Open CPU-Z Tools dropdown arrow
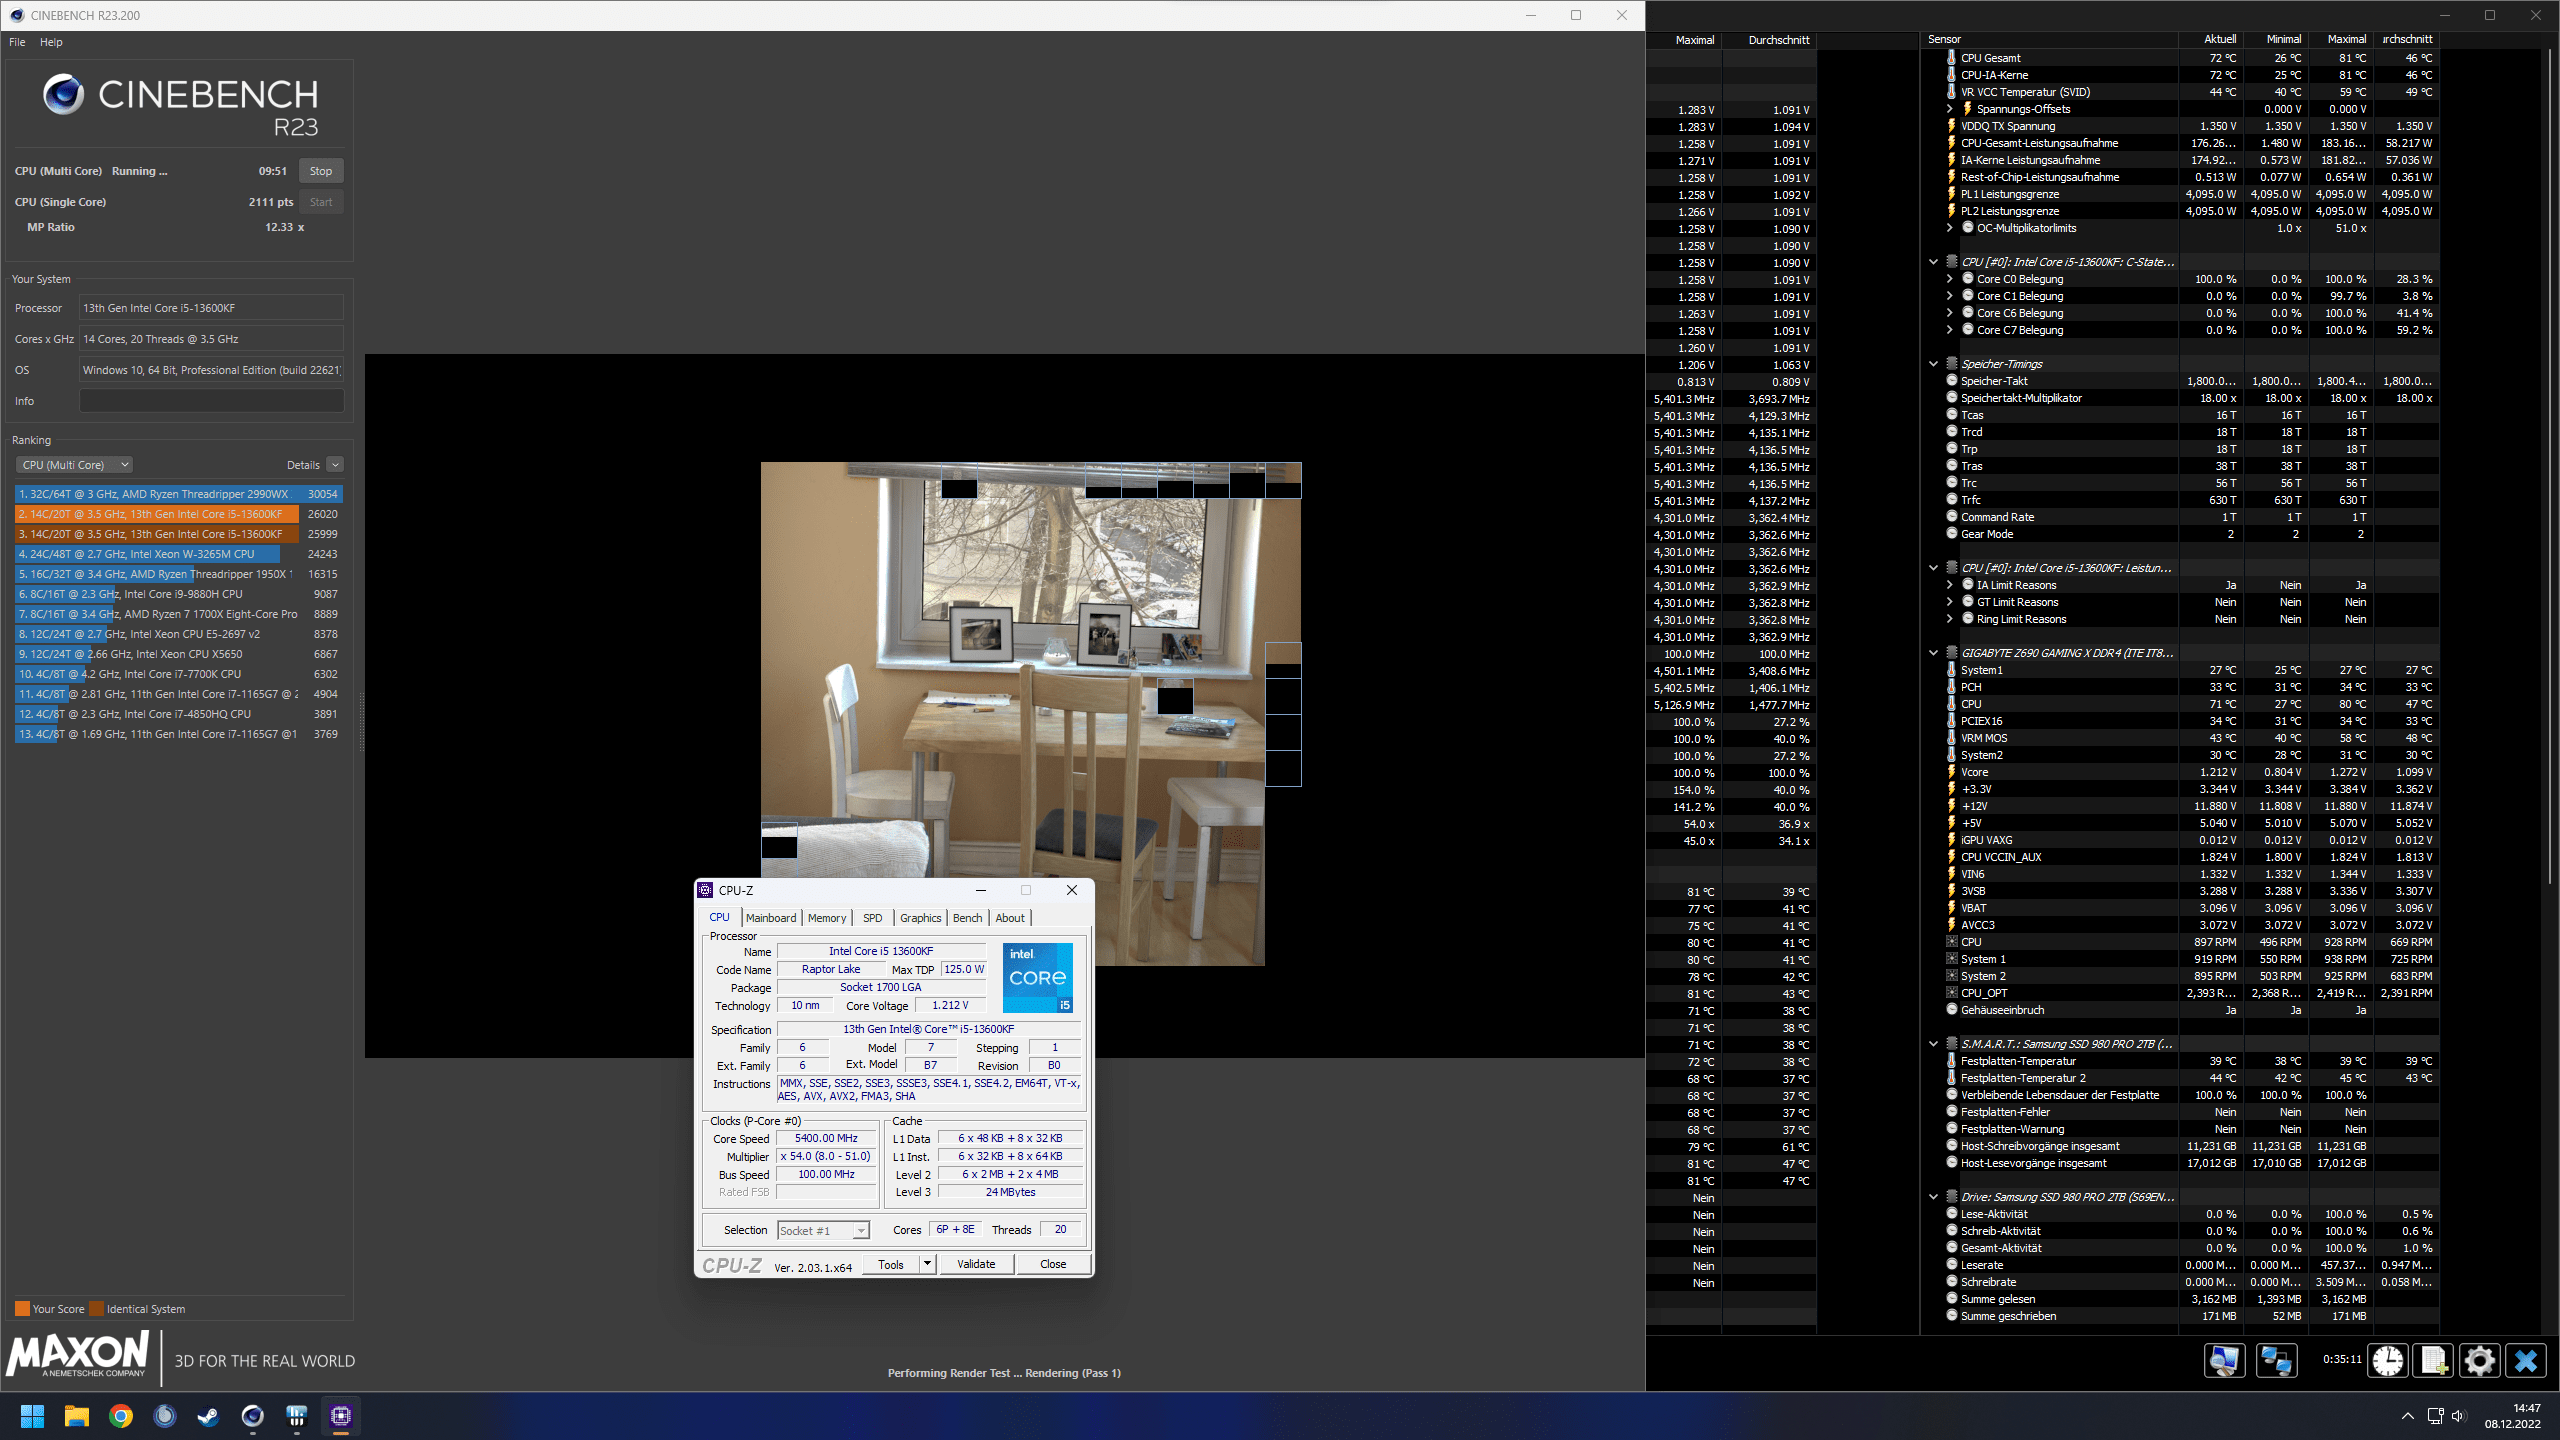The height and width of the screenshot is (1440, 2560). click(x=927, y=1264)
